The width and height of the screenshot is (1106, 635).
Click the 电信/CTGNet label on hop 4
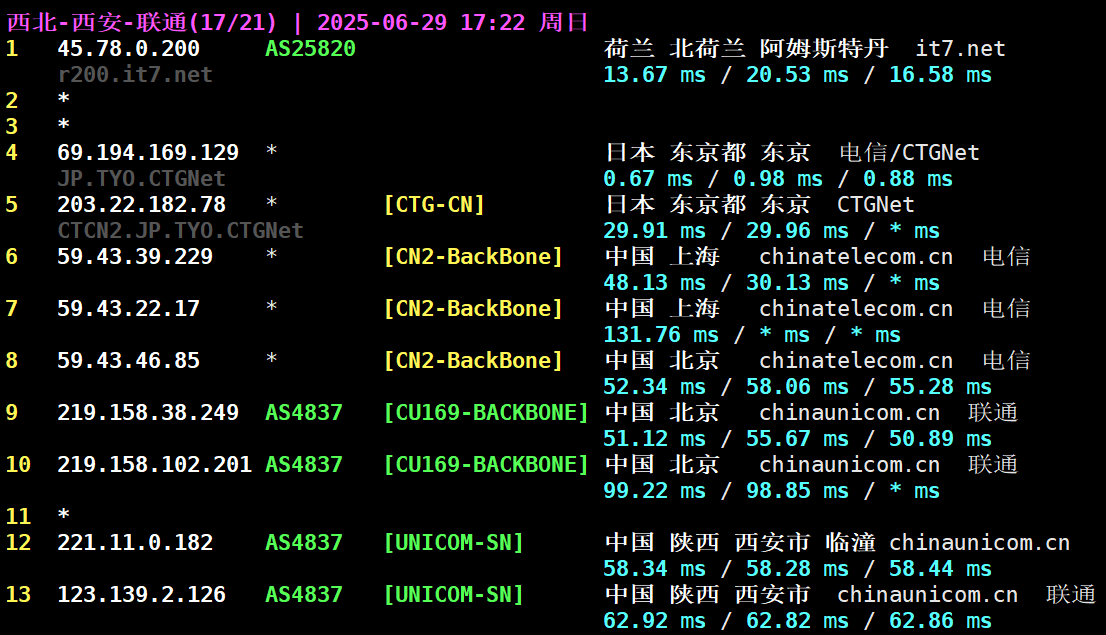[909, 152]
